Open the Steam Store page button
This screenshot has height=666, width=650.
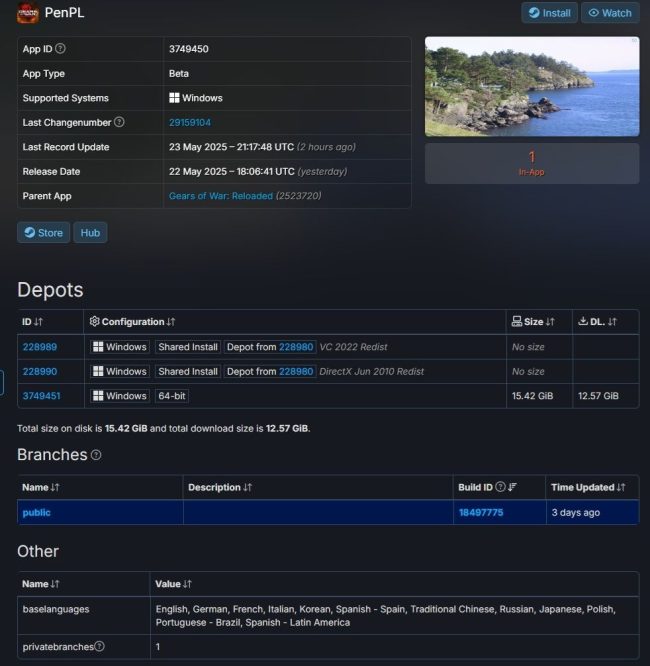[43, 233]
